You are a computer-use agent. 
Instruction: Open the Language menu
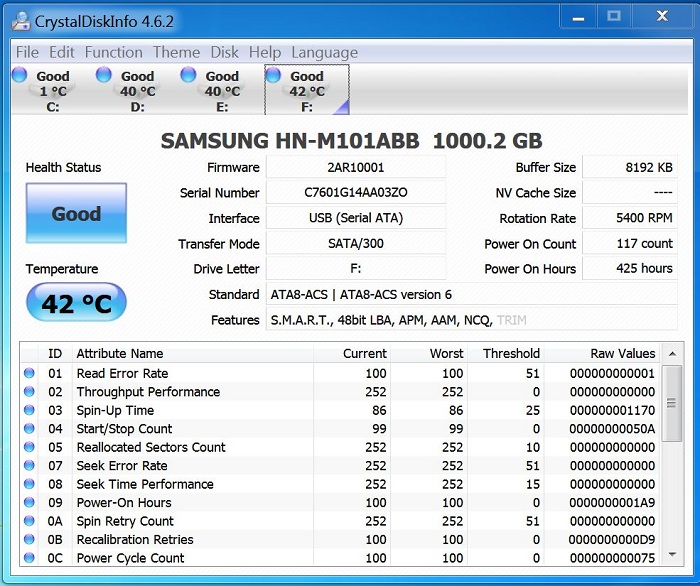tap(324, 52)
